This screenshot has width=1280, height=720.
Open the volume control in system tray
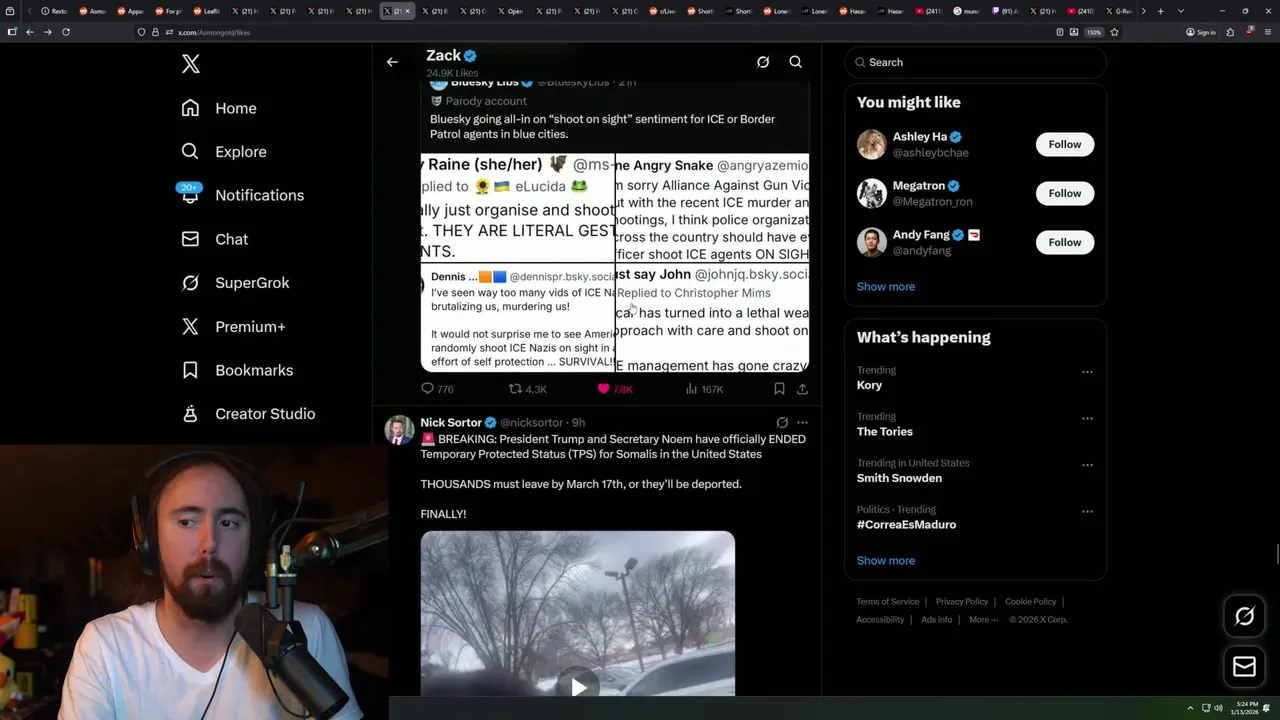(1218, 708)
